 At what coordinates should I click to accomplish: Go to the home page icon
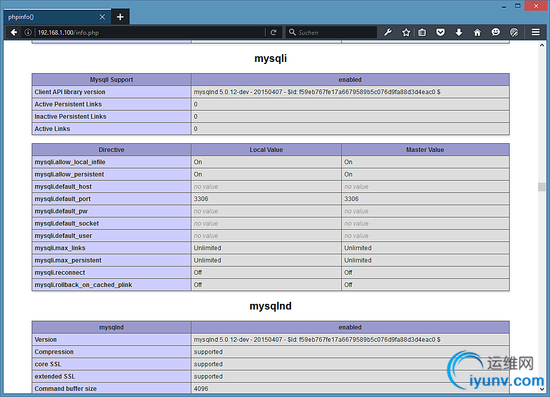click(477, 33)
